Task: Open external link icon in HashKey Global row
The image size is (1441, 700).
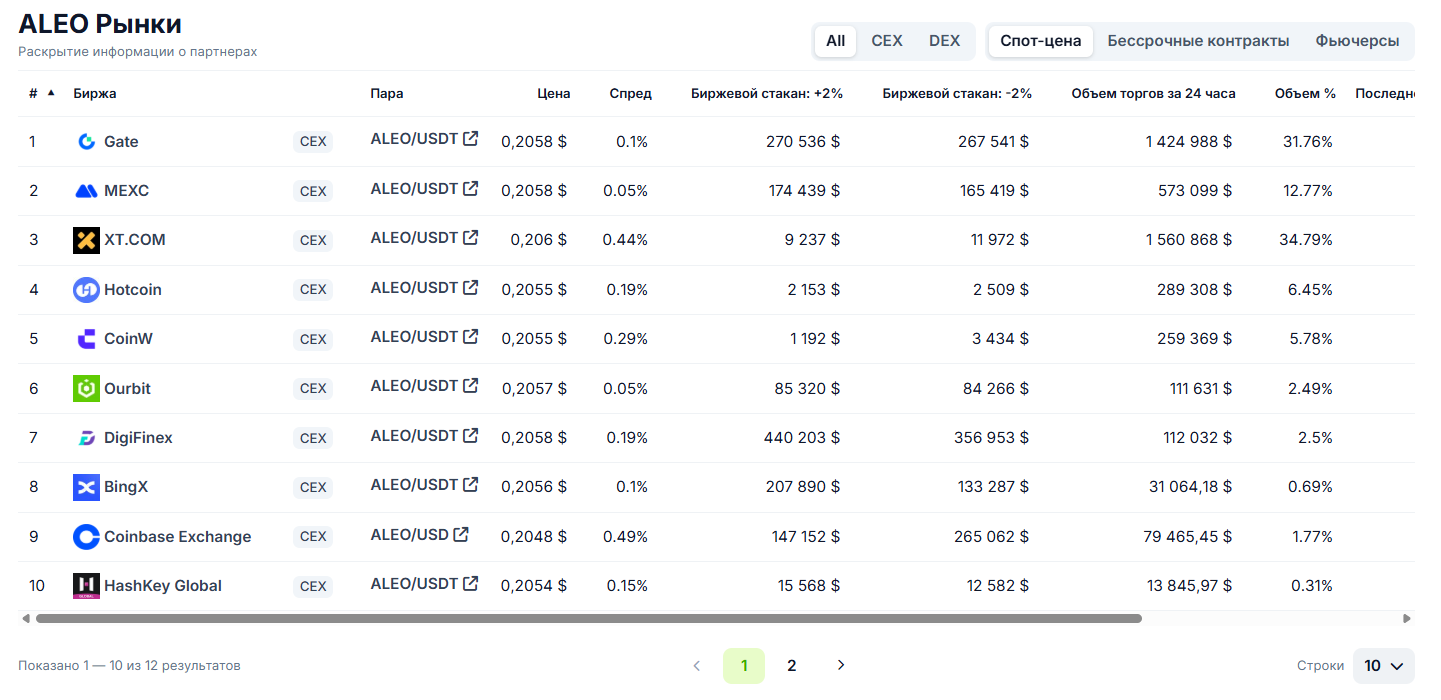Action: (x=470, y=583)
